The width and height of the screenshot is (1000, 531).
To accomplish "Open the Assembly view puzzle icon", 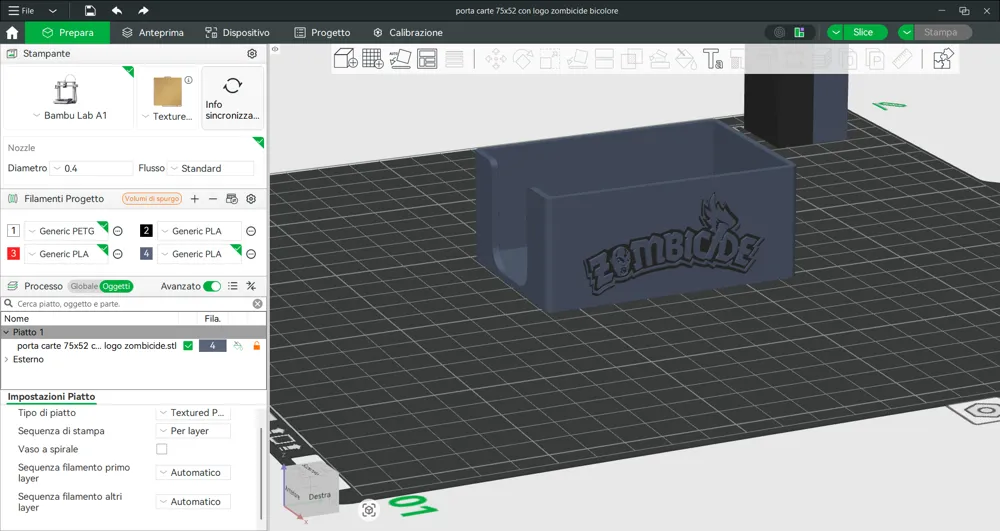I will point(943,59).
